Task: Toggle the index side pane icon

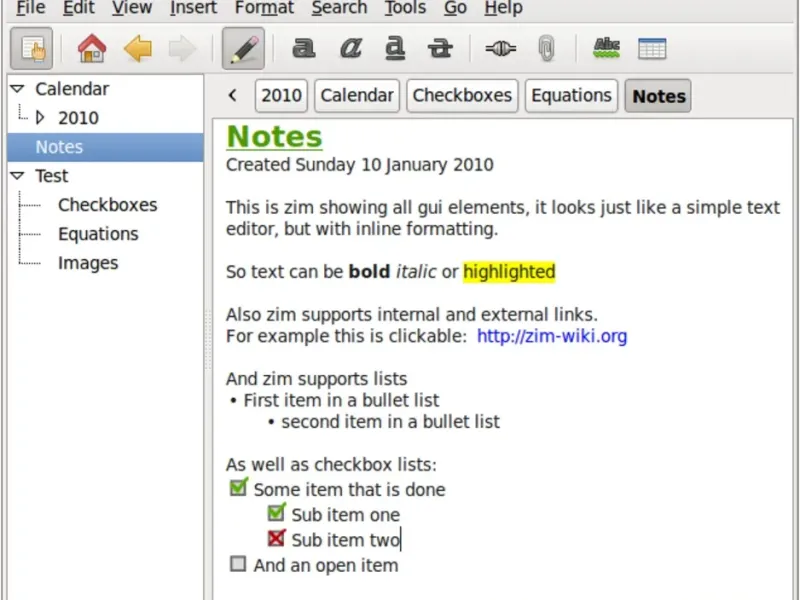Action: 32,49
